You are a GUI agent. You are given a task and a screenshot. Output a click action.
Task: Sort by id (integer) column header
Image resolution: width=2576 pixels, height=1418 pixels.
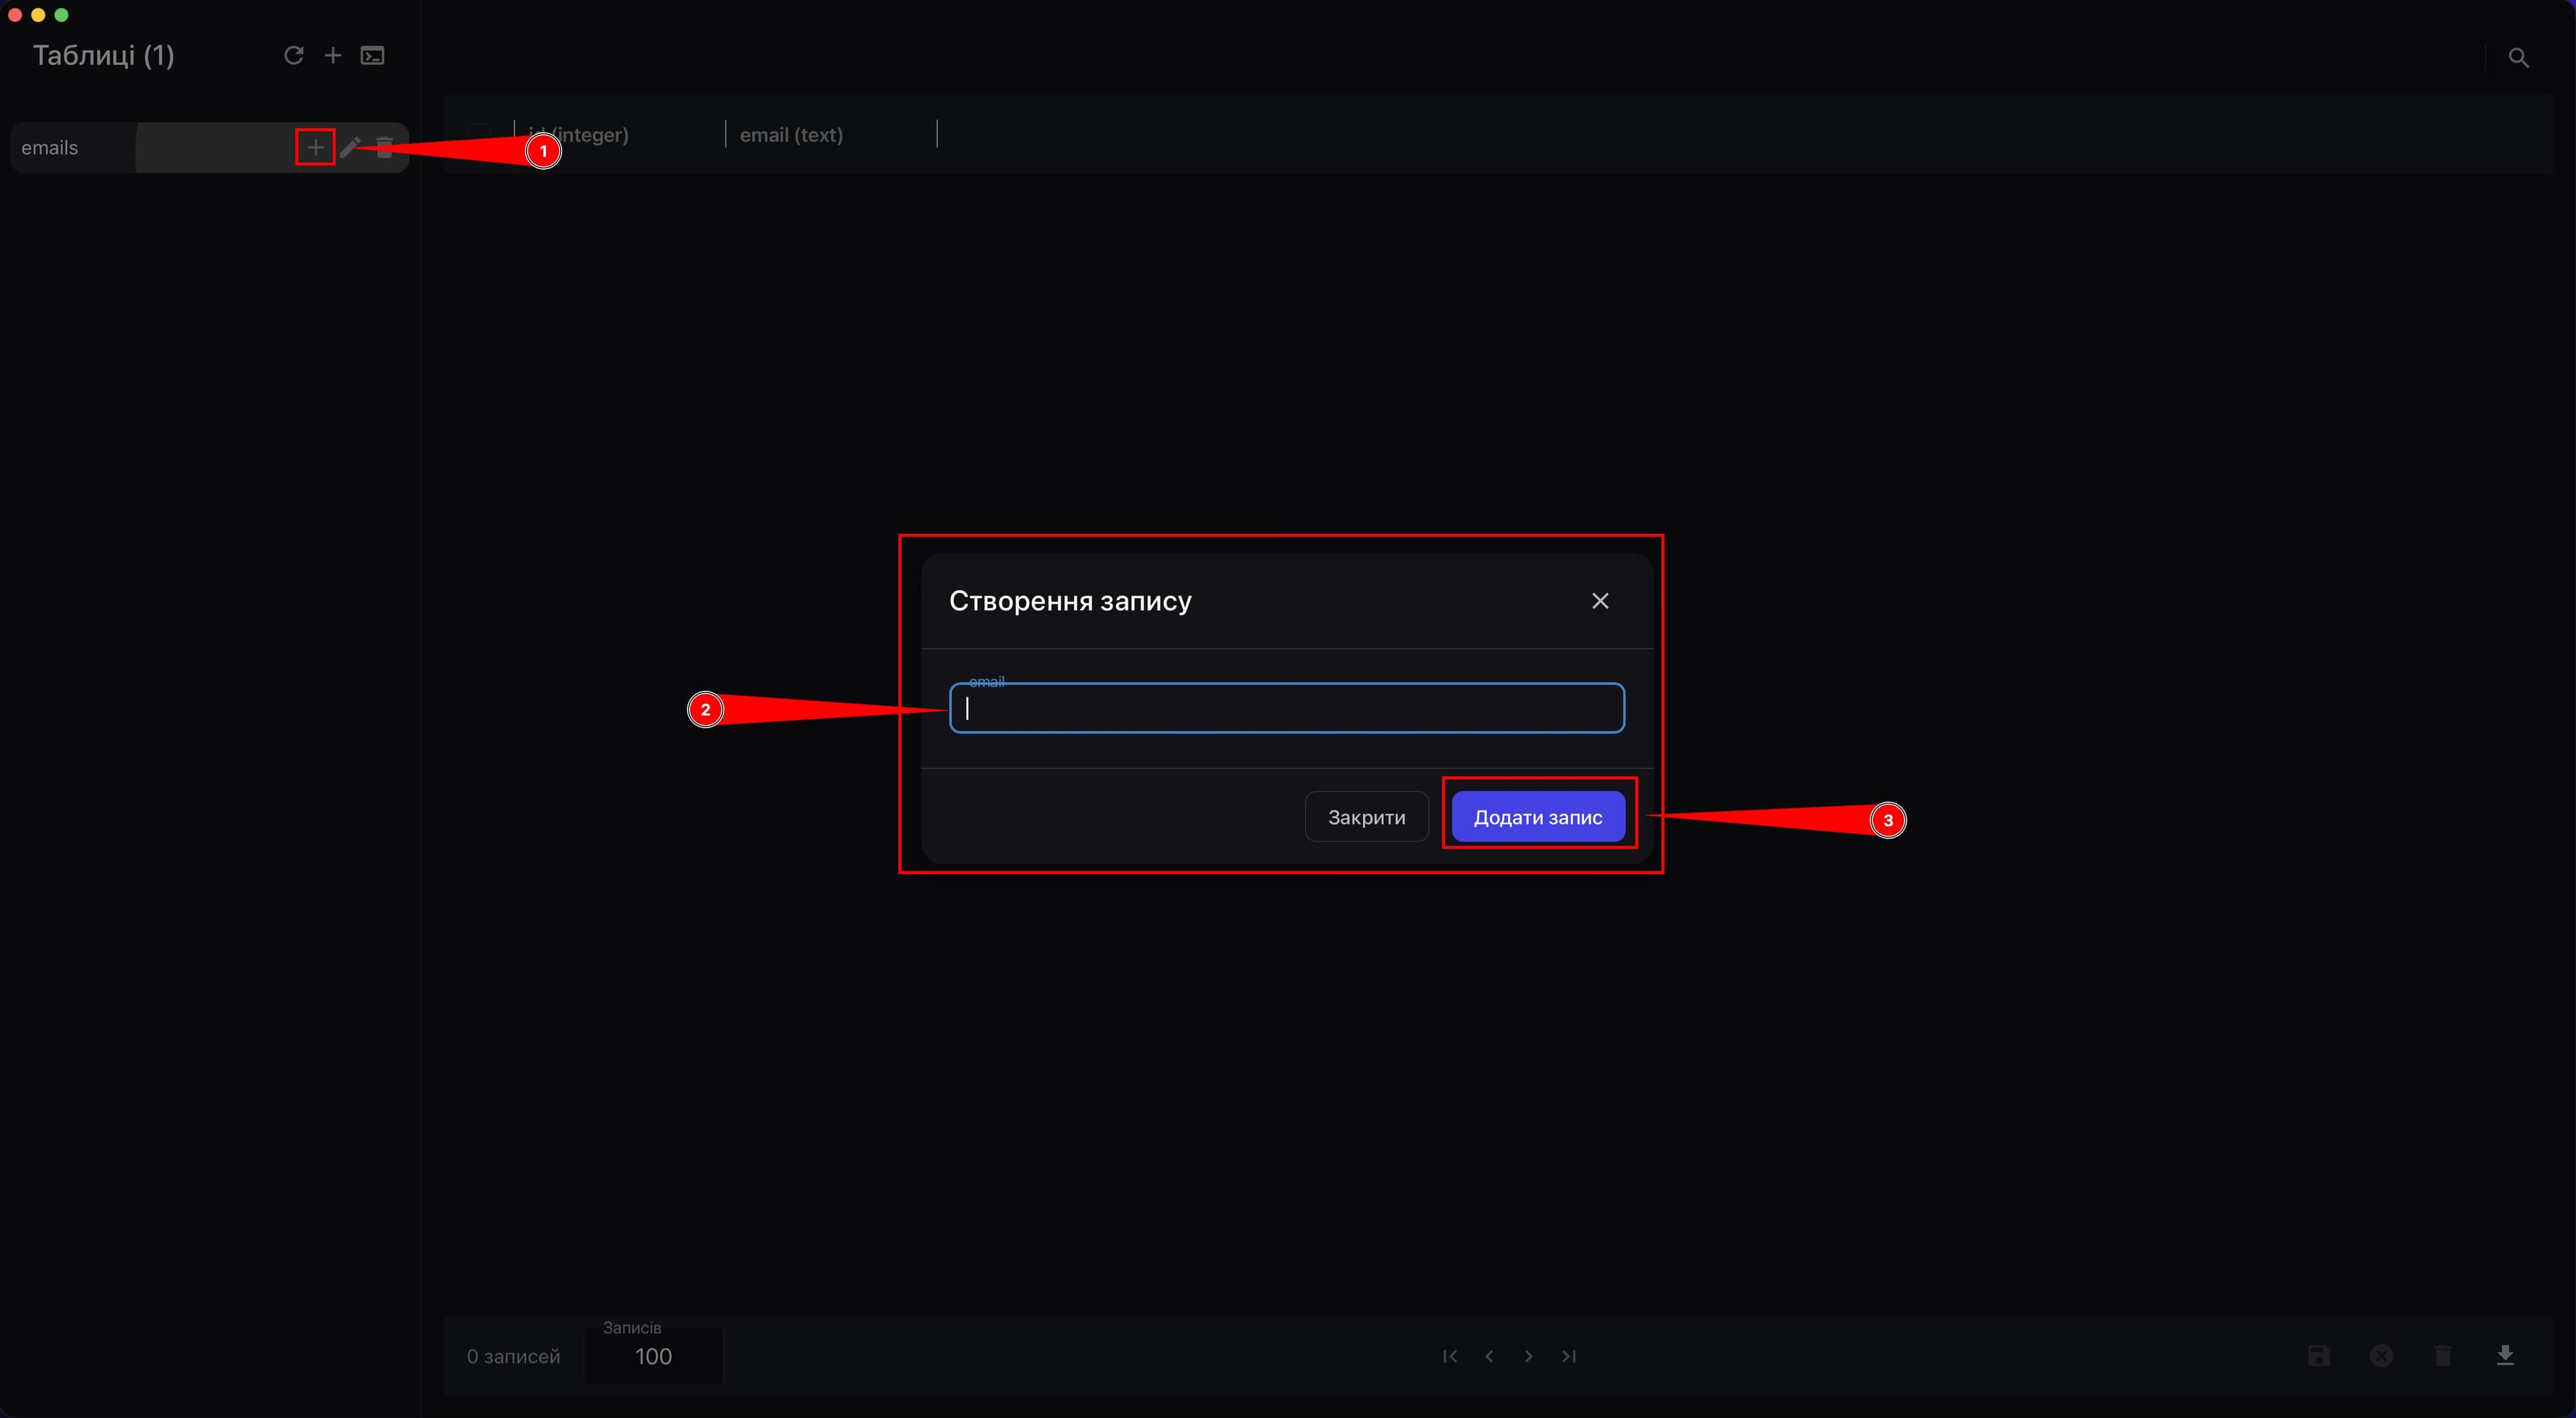(579, 134)
